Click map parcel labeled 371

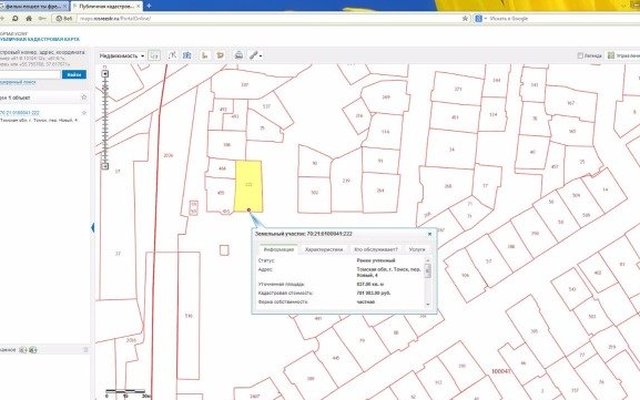tap(458, 89)
